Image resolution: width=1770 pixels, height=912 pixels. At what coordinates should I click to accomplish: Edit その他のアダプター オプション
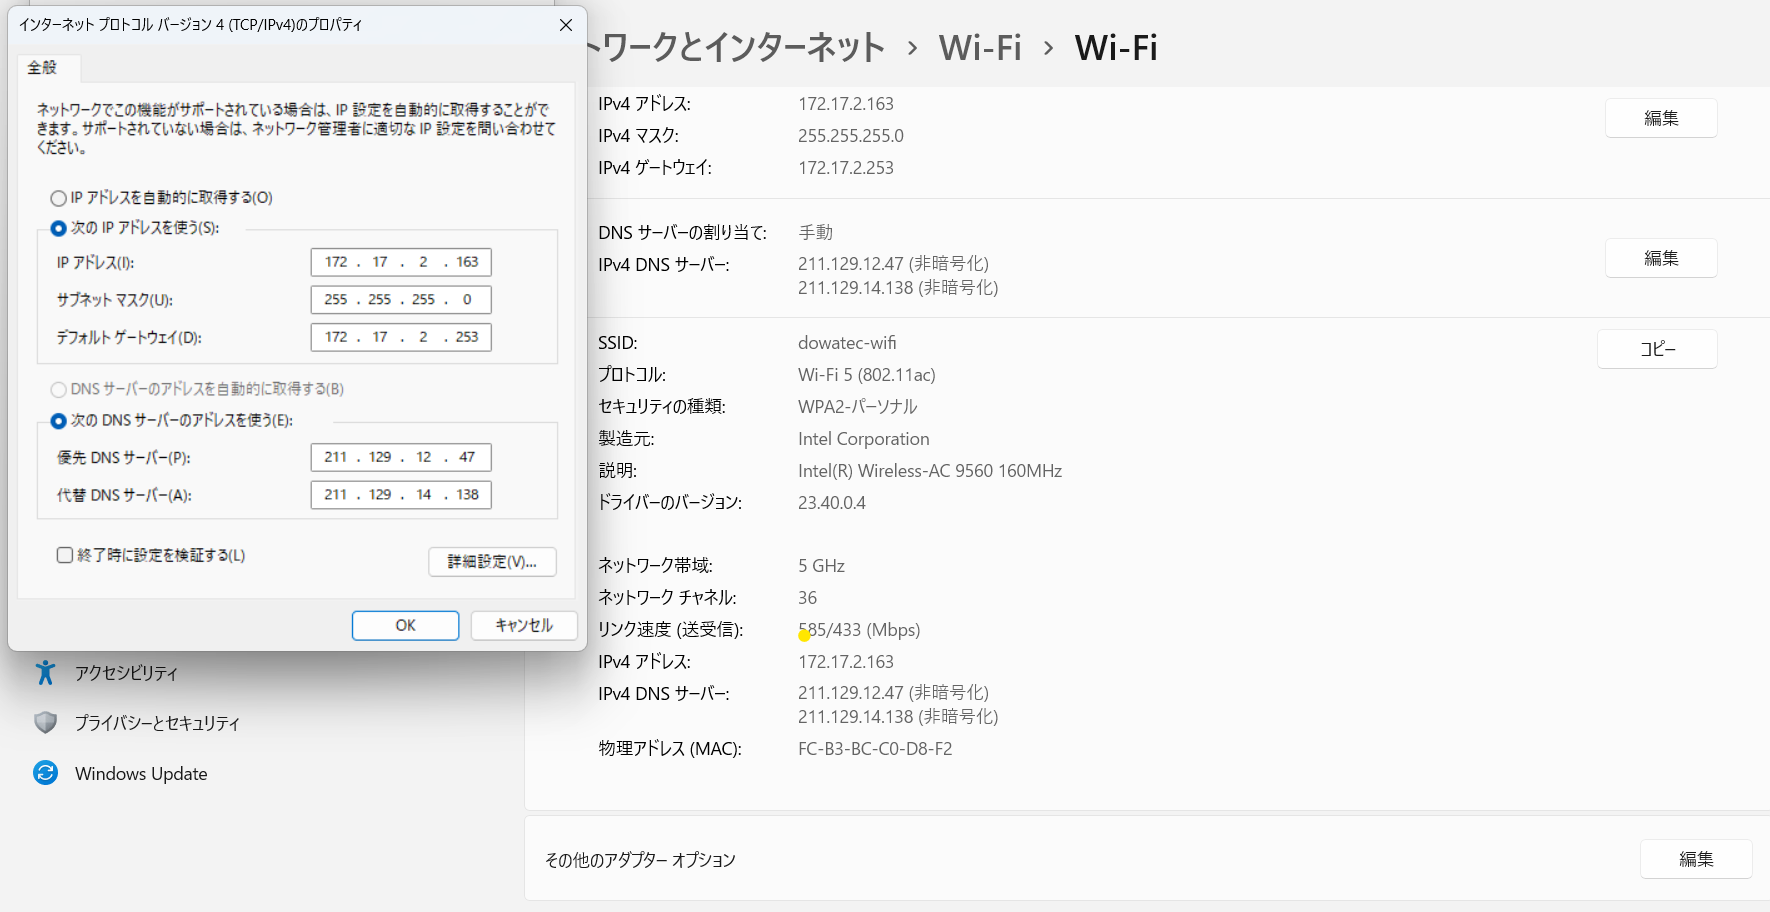tap(1695, 859)
